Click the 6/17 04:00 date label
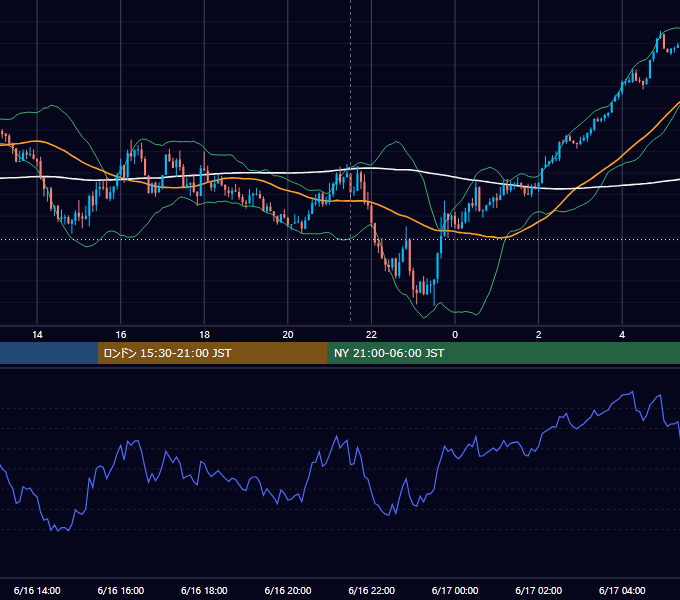 pos(622,590)
